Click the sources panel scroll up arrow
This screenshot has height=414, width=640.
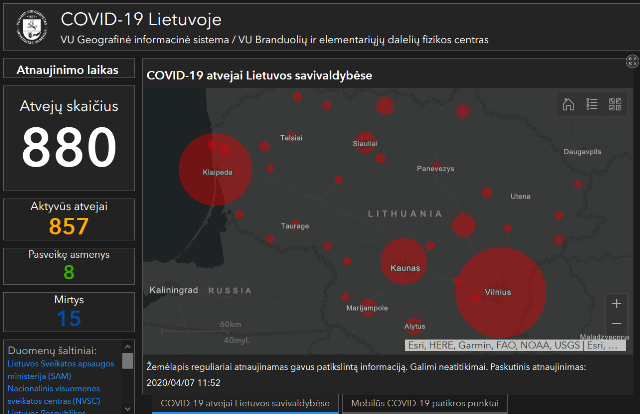[127, 347]
